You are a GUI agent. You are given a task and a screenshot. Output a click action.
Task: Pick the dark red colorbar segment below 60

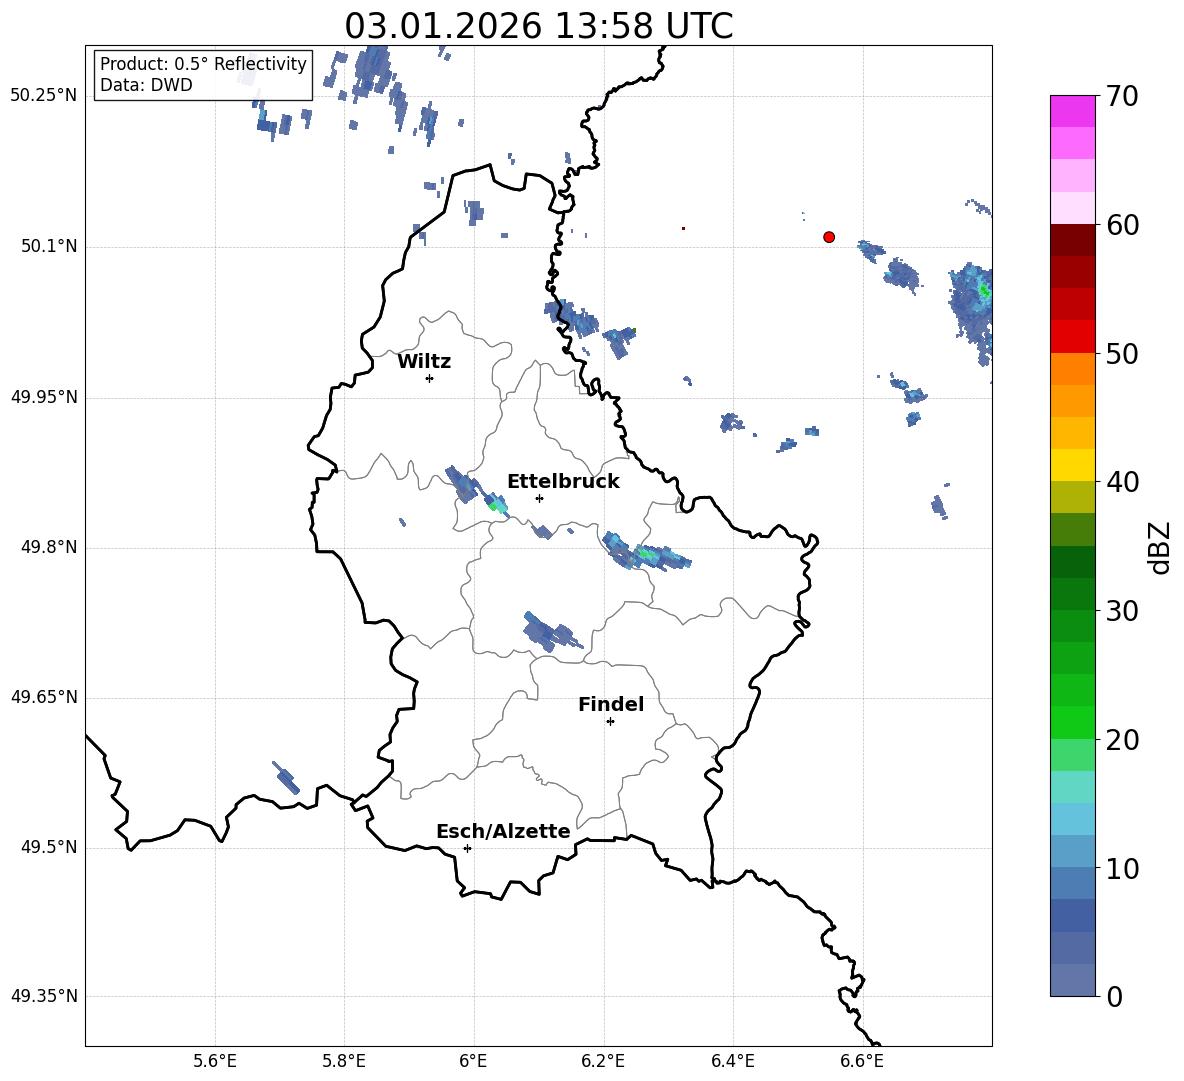pos(1073,240)
